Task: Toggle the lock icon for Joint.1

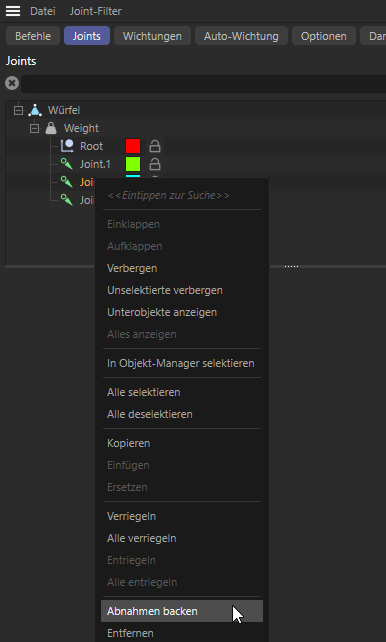Action: point(155,164)
